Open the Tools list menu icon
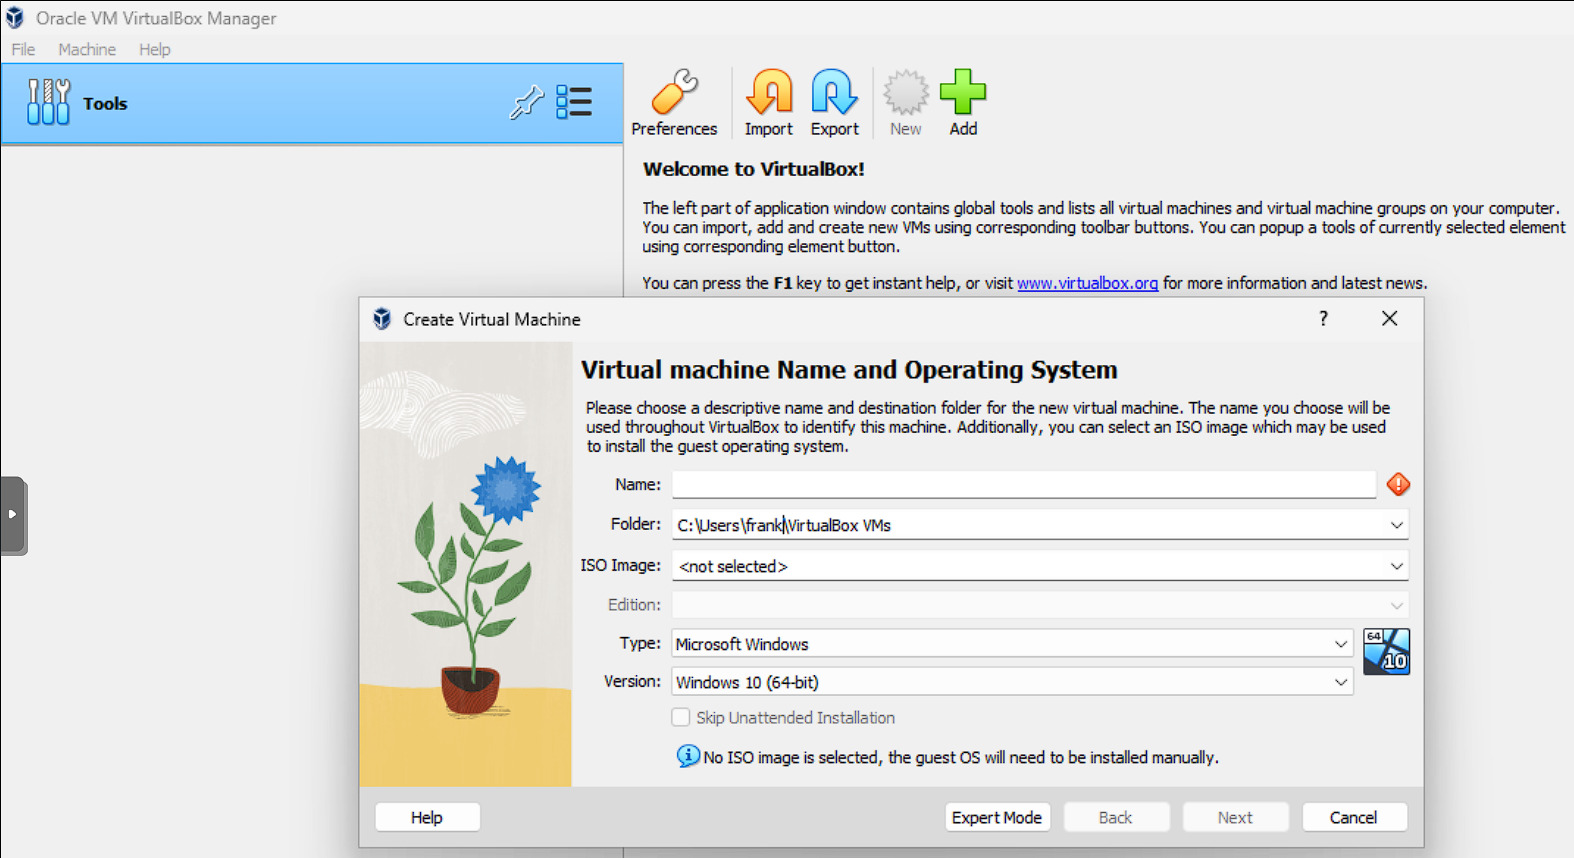Viewport: 1574px width, 858px height. point(574,102)
